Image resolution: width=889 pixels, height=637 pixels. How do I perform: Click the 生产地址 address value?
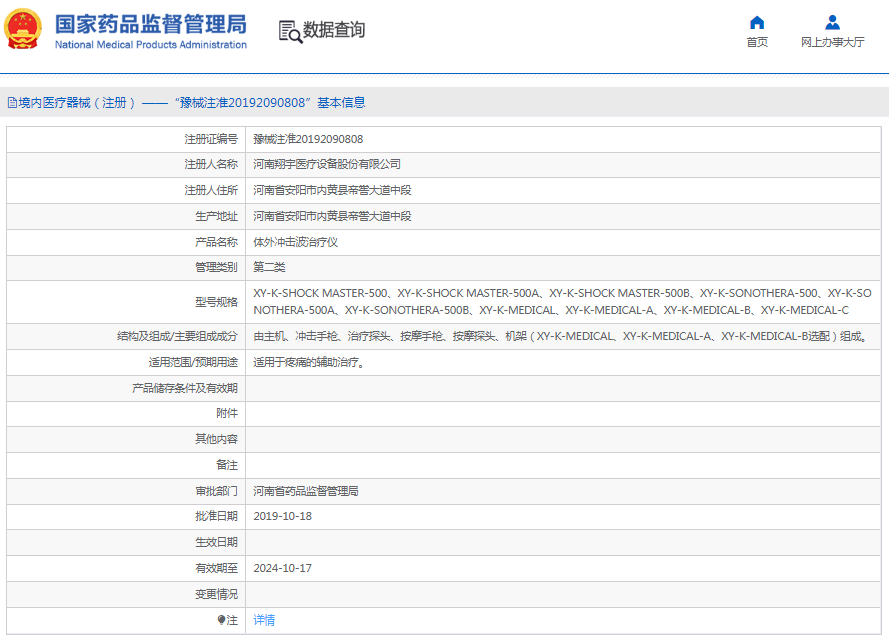click(332, 216)
